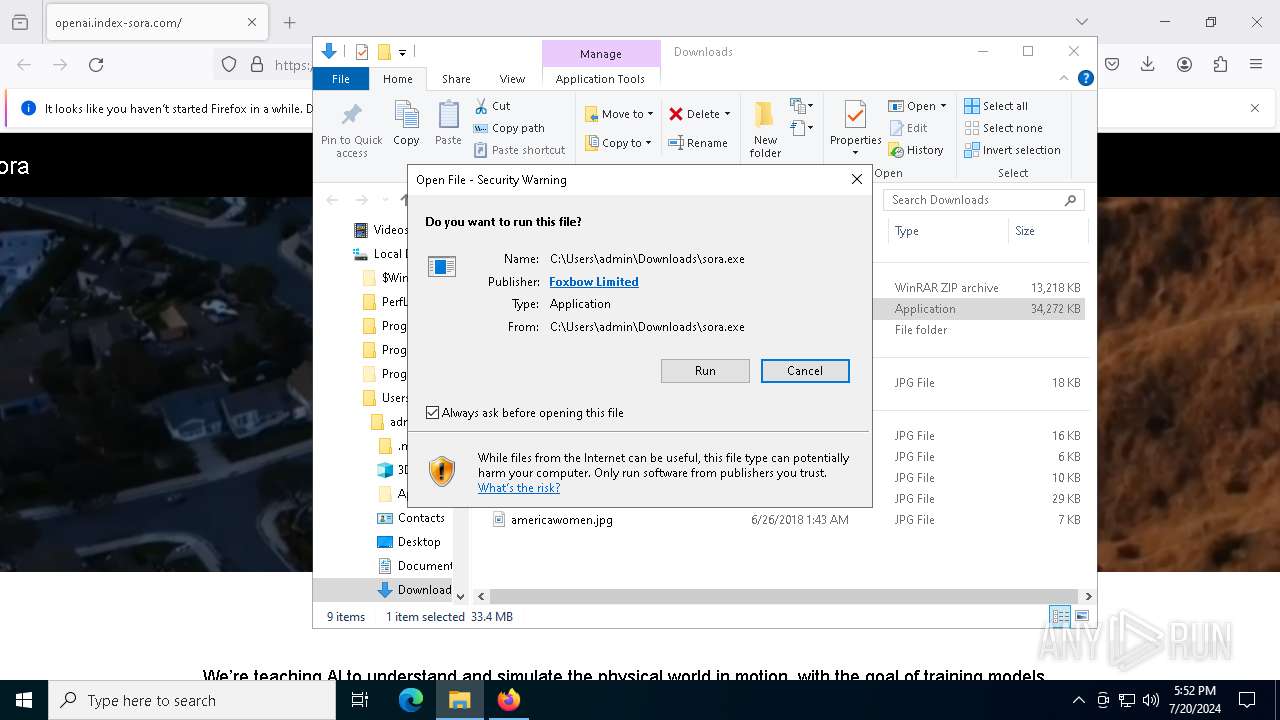This screenshot has width=1280, height=720.
Task: Open Firefox downloads arrow icon
Action: click(x=1148, y=64)
